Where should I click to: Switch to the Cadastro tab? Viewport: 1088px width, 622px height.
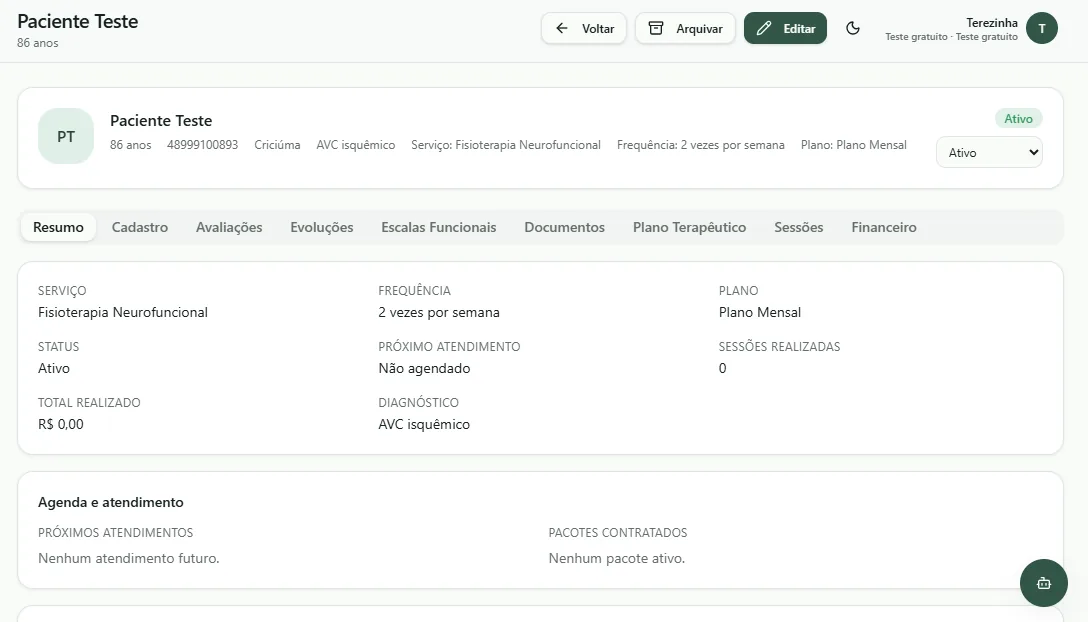(x=139, y=227)
